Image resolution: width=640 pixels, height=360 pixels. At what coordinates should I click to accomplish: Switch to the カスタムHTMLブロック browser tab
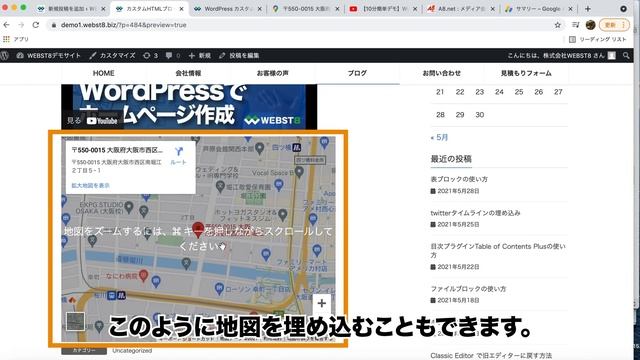(149, 9)
